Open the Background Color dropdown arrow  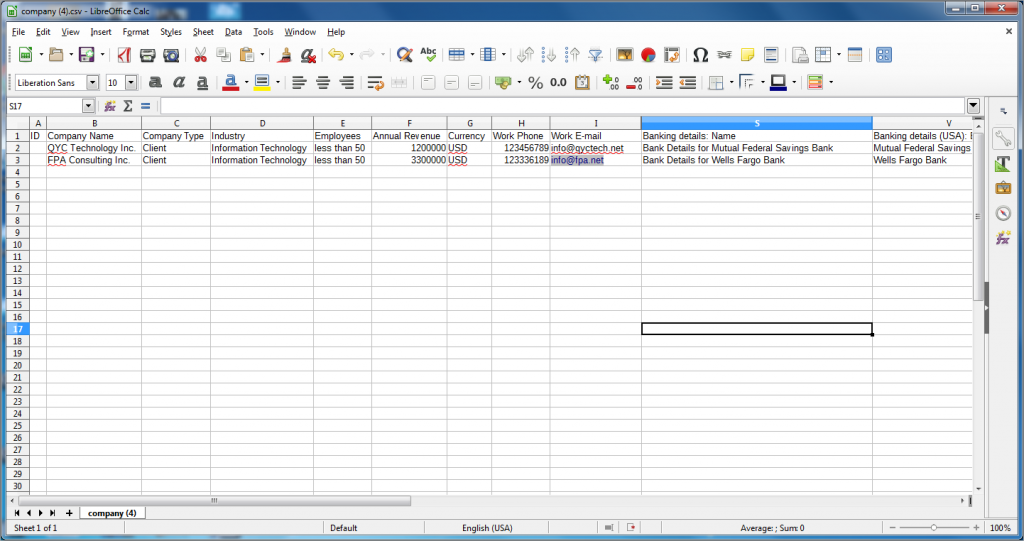(x=278, y=82)
